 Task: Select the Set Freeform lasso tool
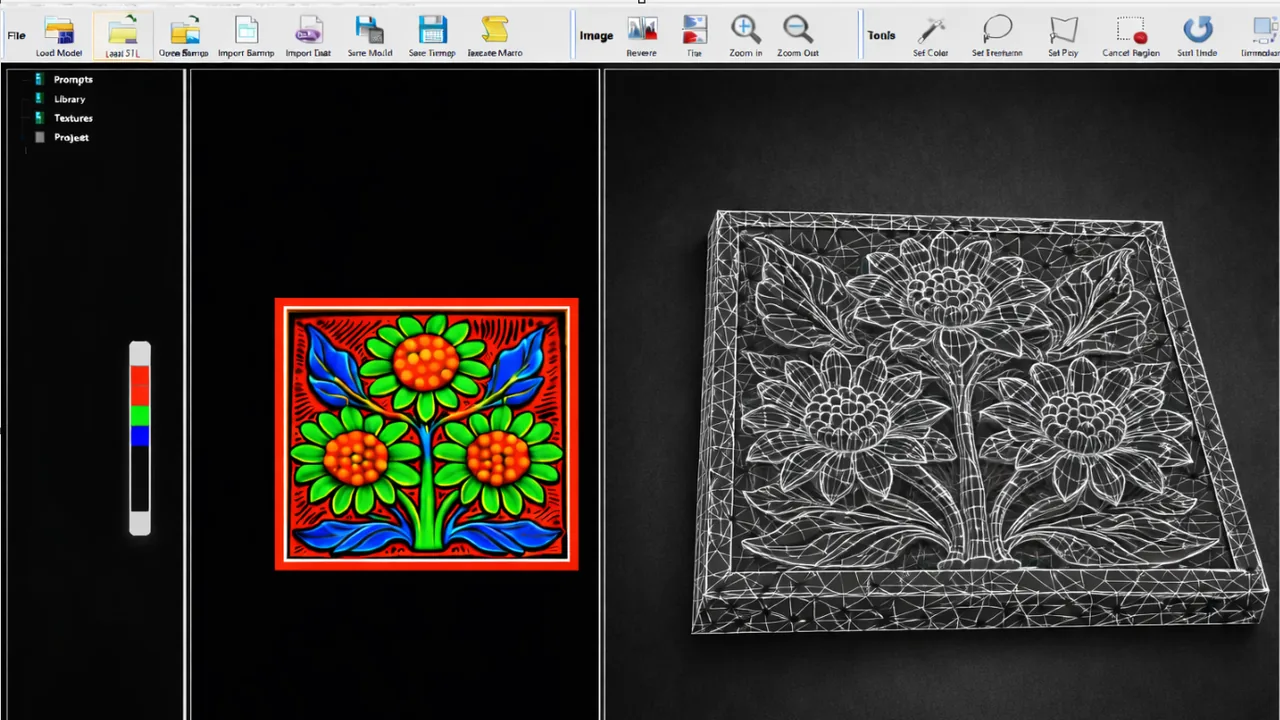coord(997,30)
